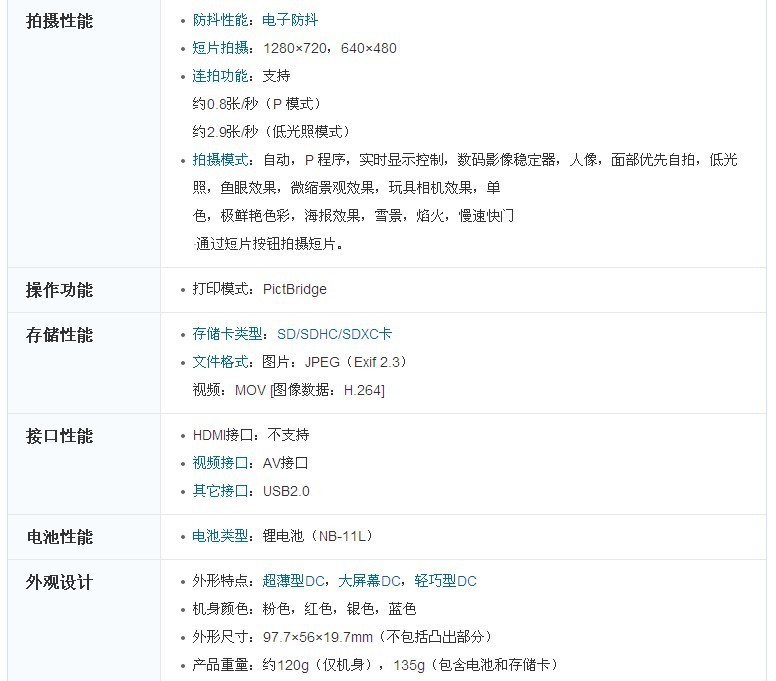The height and width of the screenshot is (681, 776).
Task: Select the 外观设计 section heading
Action: 59,582
